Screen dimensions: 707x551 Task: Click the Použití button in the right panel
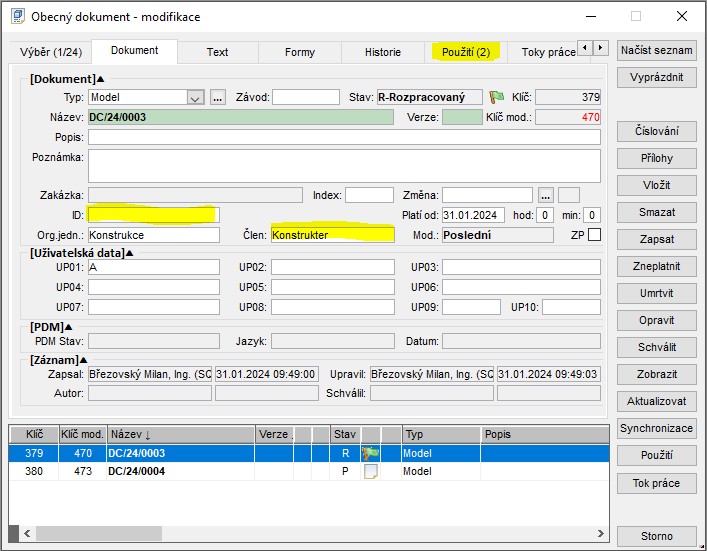[656, 455]
